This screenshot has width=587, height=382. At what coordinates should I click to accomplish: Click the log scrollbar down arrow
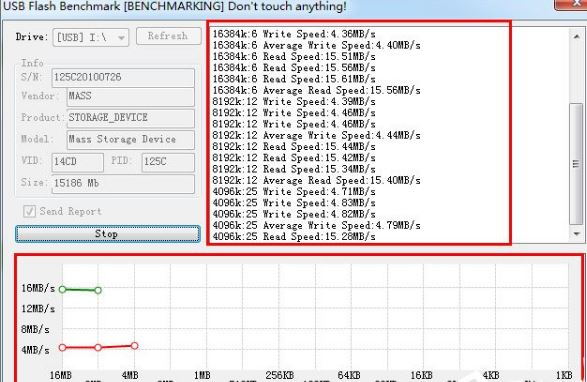point(577,234)
